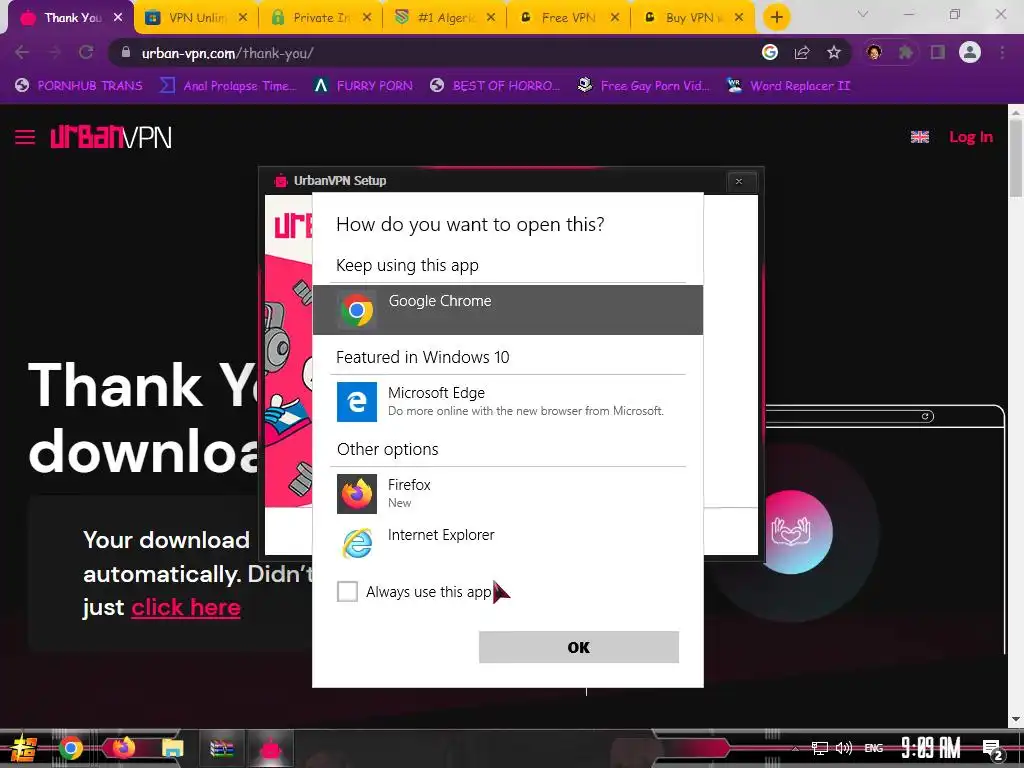
Task: Open the Extensions puzzle icon
Action: [x=906, y=53]
